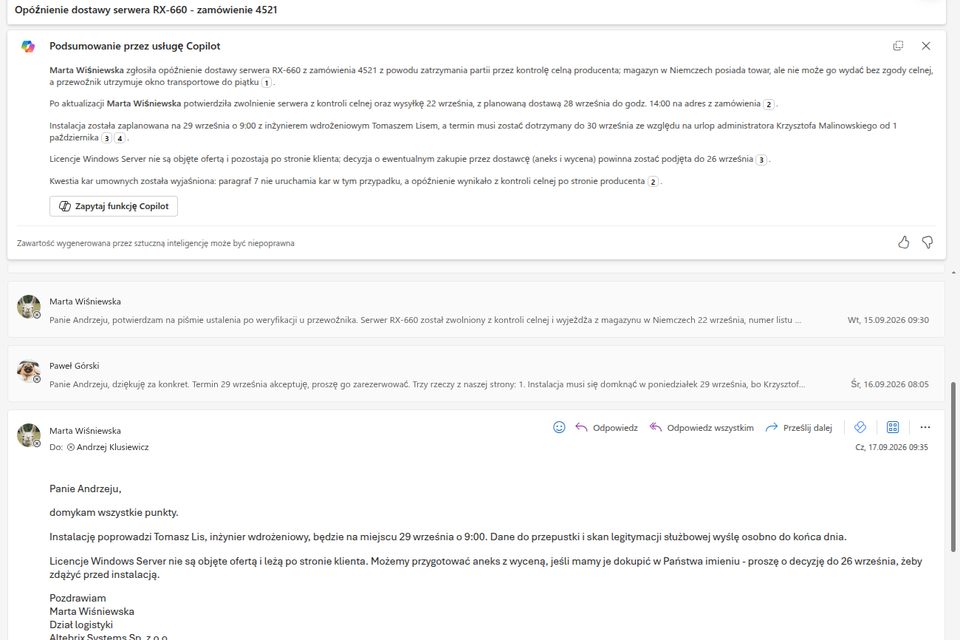Reply with the Odpowiedz button
The width and height of the screenshot is (960, 640).
click(606, 427)
